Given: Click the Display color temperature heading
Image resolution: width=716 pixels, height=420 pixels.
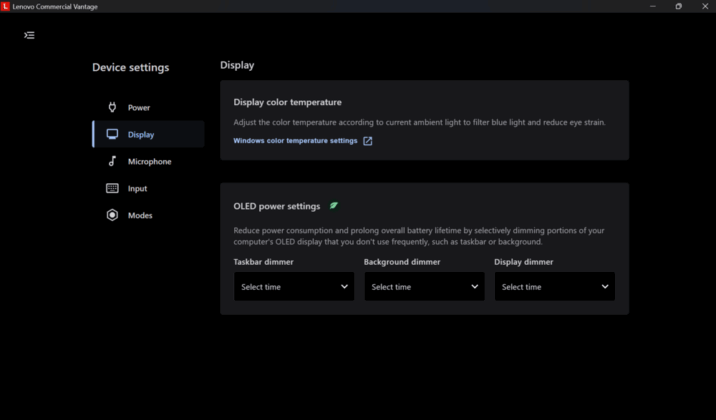Looking at the screenshot, I should (x=287, y=102).
